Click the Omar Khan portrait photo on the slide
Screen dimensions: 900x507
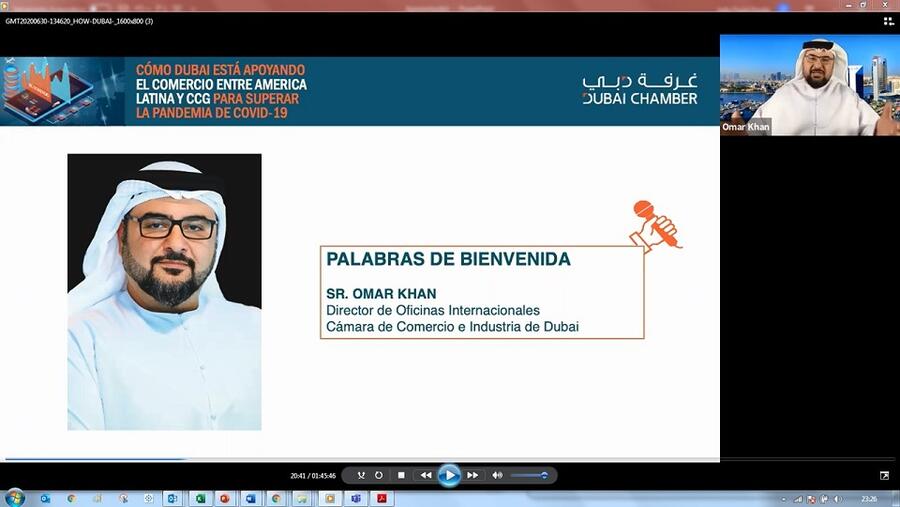[x=165, y=292]
